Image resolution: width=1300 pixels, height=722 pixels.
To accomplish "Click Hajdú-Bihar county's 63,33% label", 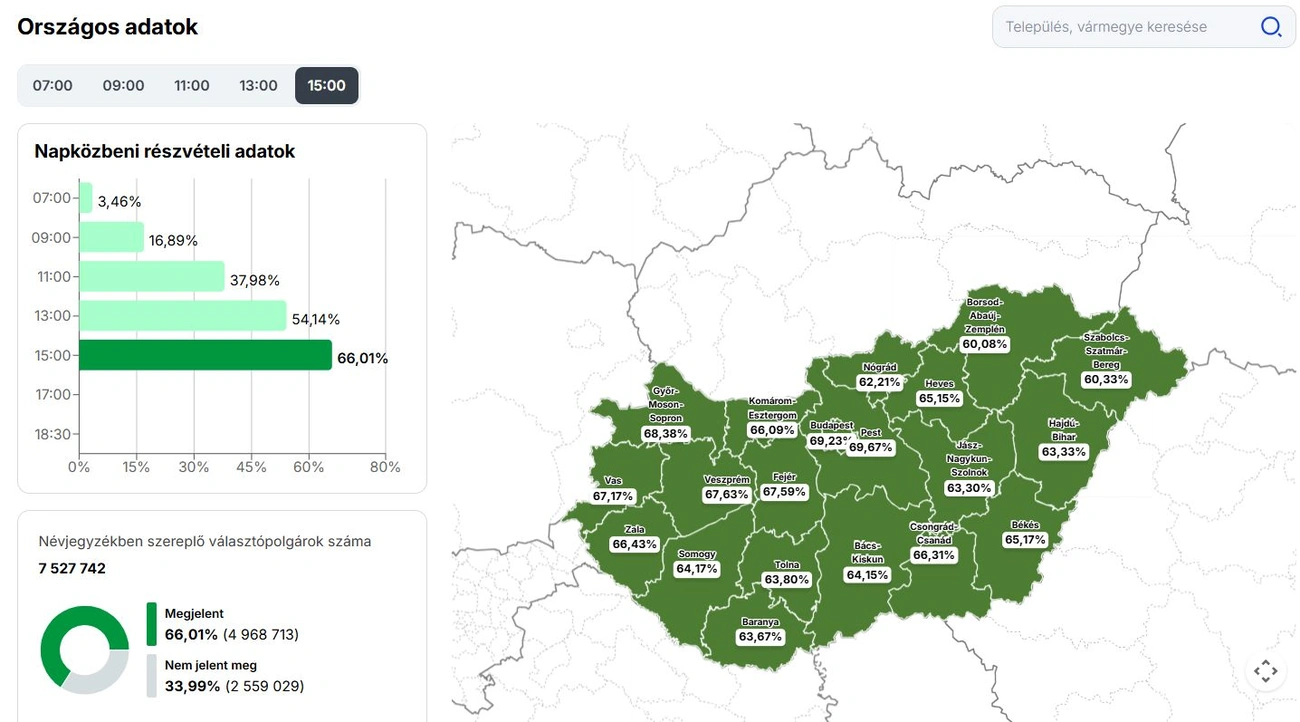I will point(1063,451).
